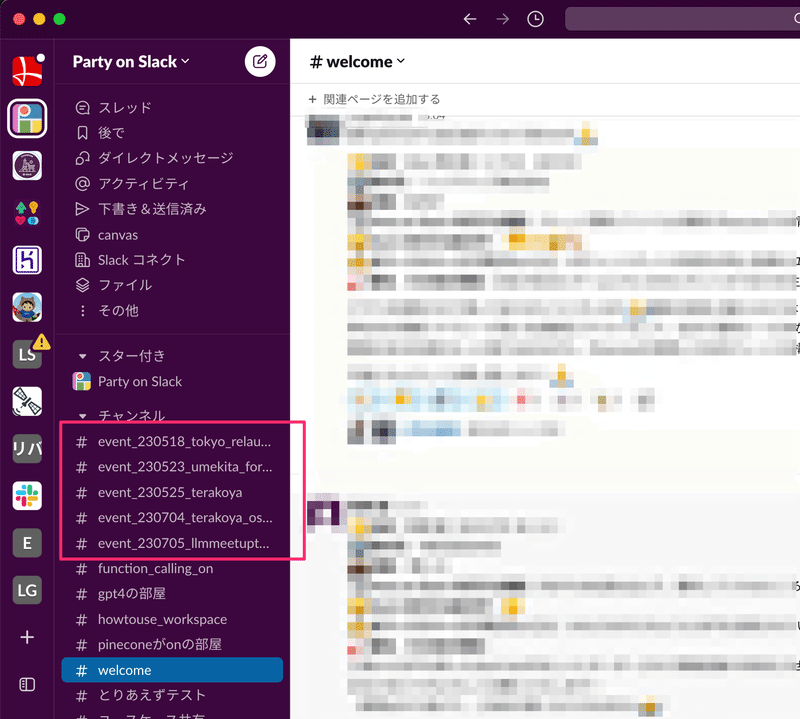The image size is (800, 719).
Task: Open the raccoon mascot workspace
Action: [x=27, y=308]
